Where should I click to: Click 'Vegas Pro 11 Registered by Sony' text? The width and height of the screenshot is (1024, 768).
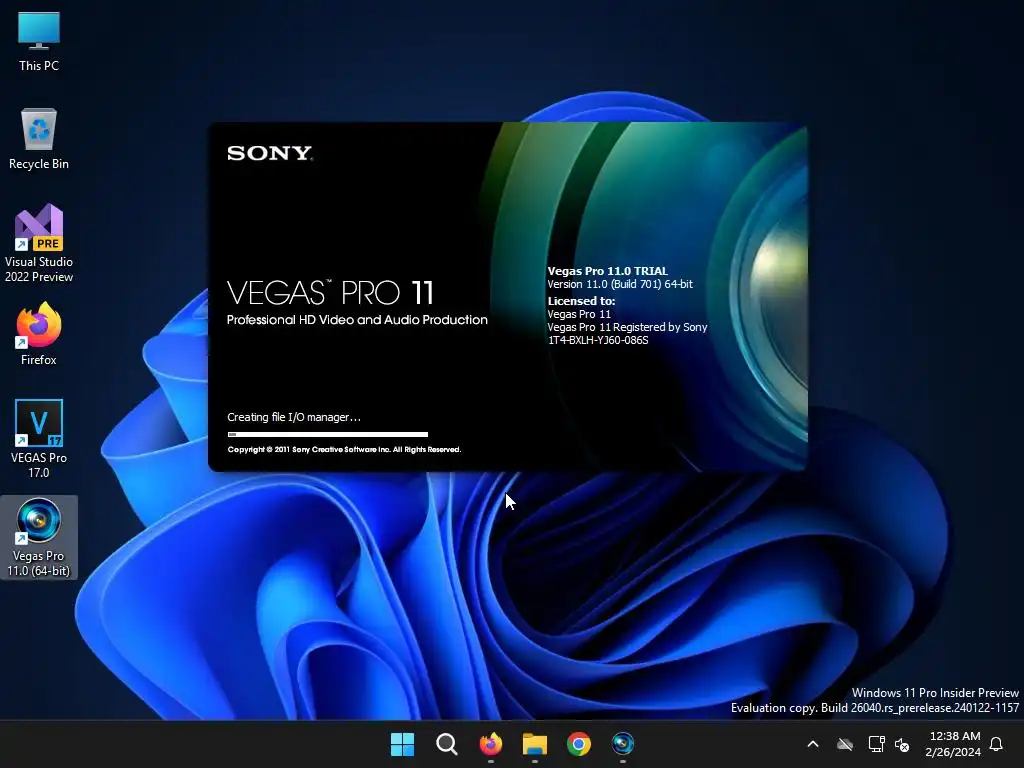coord(627,327)
